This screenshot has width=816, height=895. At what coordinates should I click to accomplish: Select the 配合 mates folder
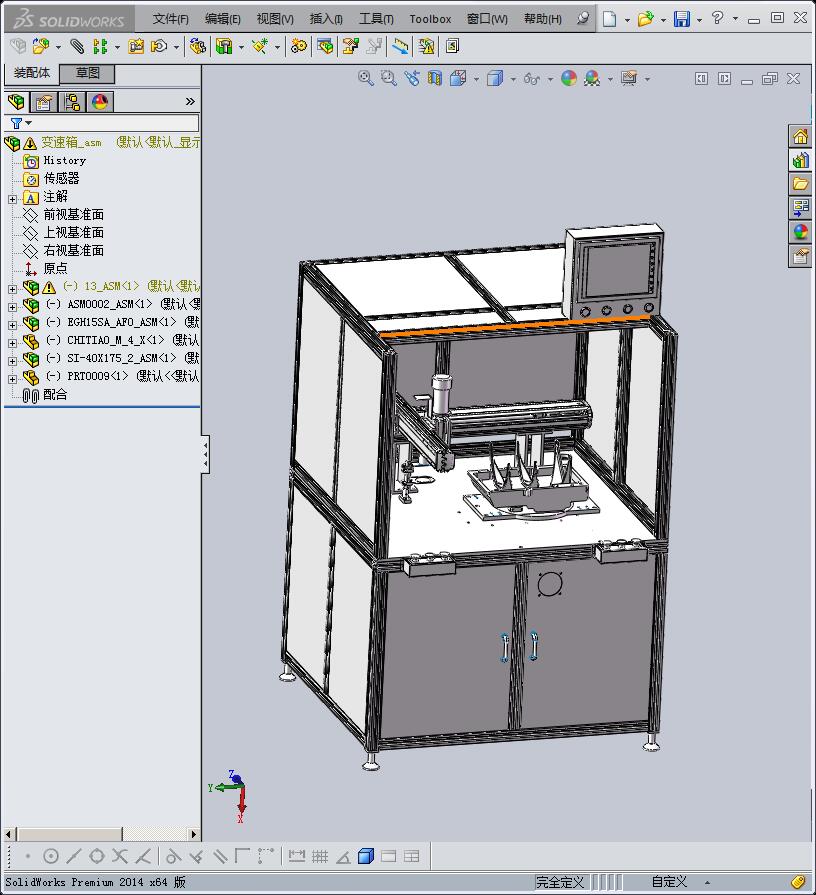pos(55,394)
